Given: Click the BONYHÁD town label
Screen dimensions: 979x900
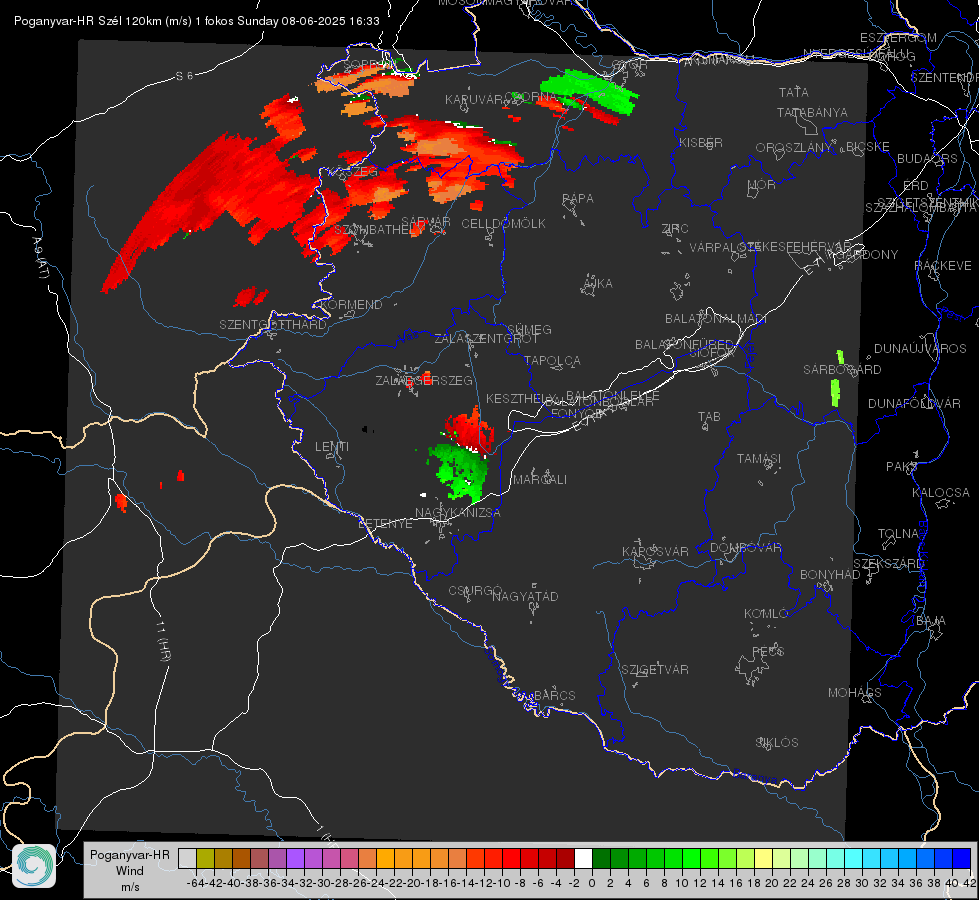Looking at the screenshot, I should (830, 574).
